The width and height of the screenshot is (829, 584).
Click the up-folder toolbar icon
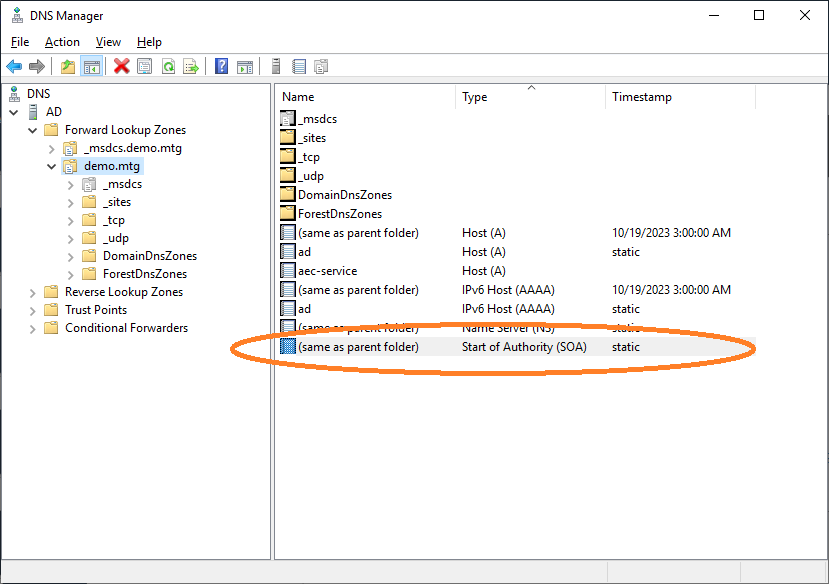66,67
